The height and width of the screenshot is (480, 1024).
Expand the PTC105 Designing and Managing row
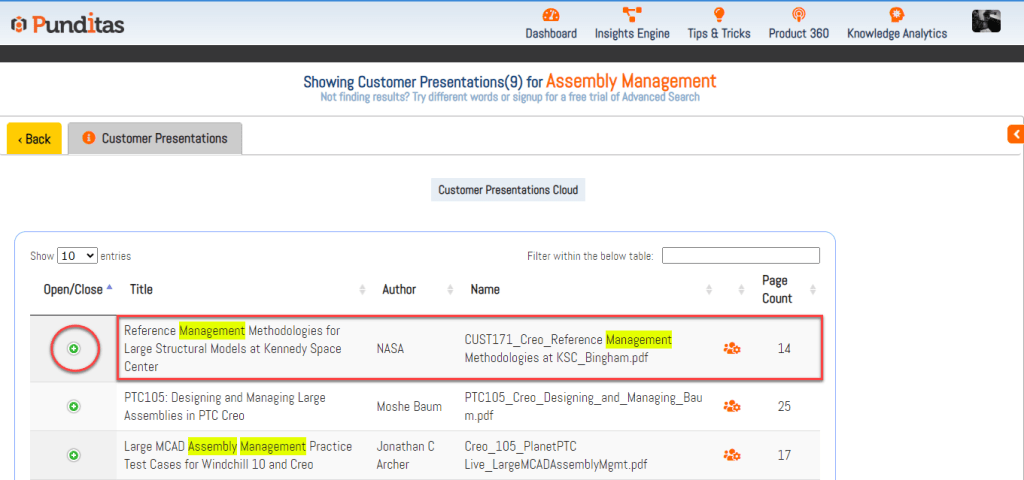point(73,406)
